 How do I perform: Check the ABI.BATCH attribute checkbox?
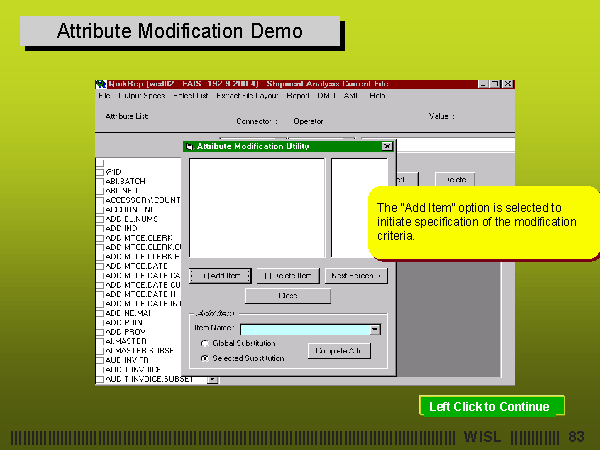[100, 181]
